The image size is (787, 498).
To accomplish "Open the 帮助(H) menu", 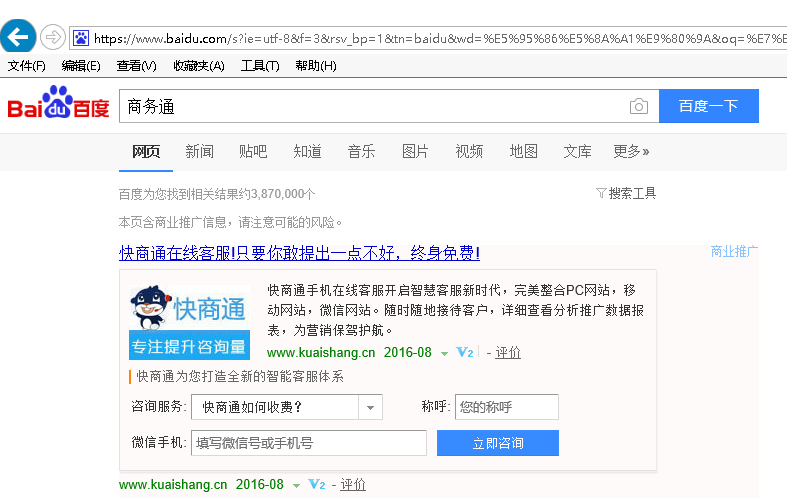I will (x=316, y=66).
